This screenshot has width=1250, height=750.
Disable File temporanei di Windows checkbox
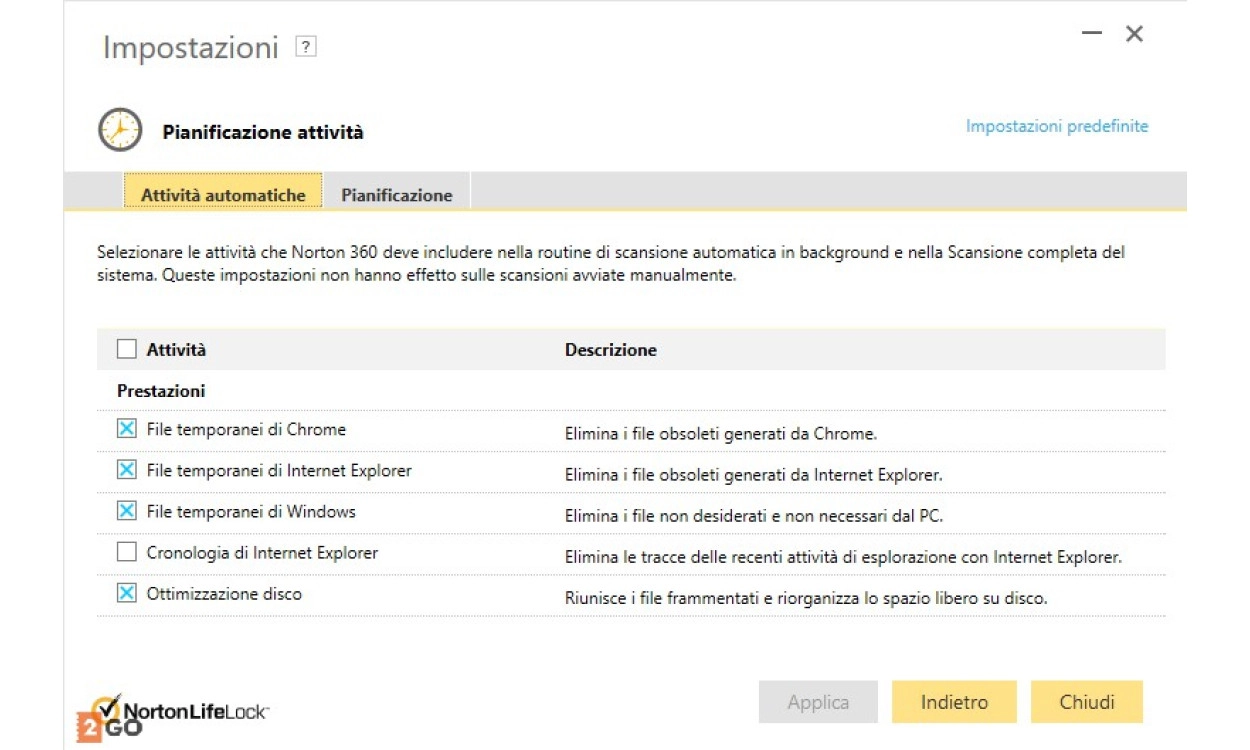click(x=127, y=511)
